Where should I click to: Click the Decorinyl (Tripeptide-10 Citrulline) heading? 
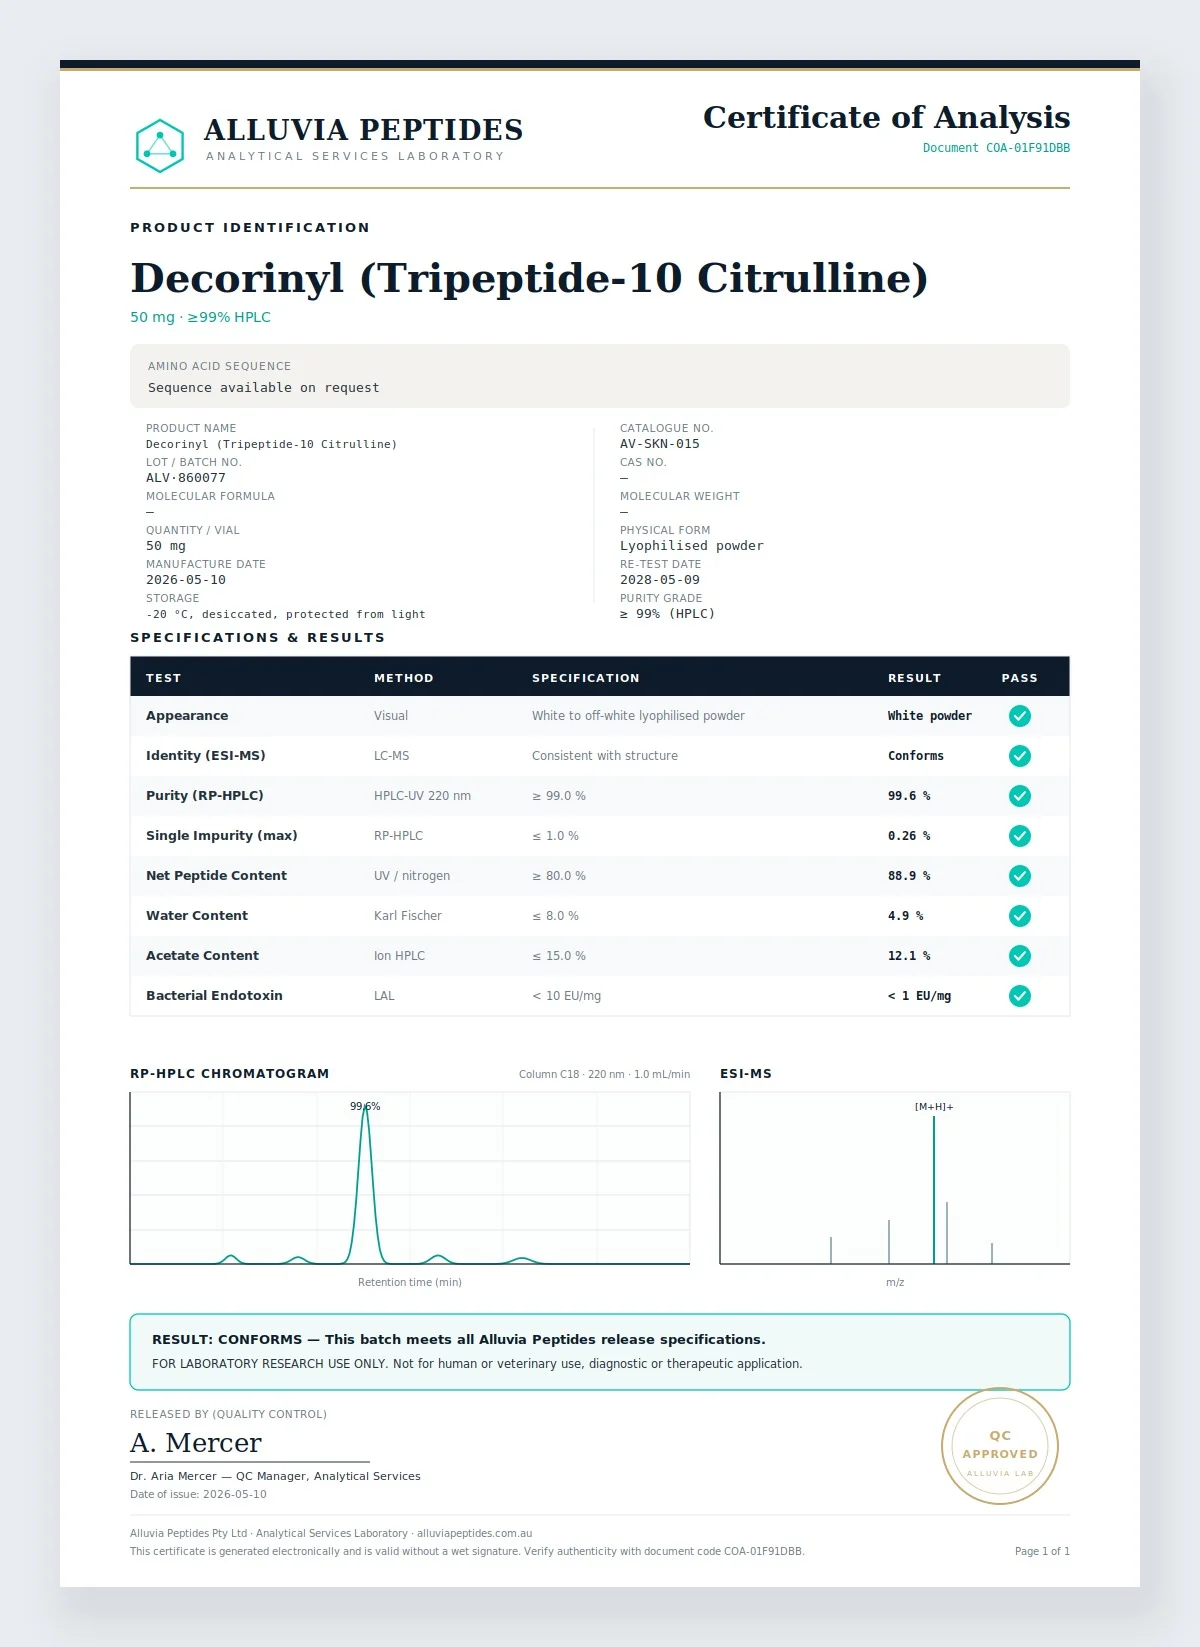coord(529,278)
